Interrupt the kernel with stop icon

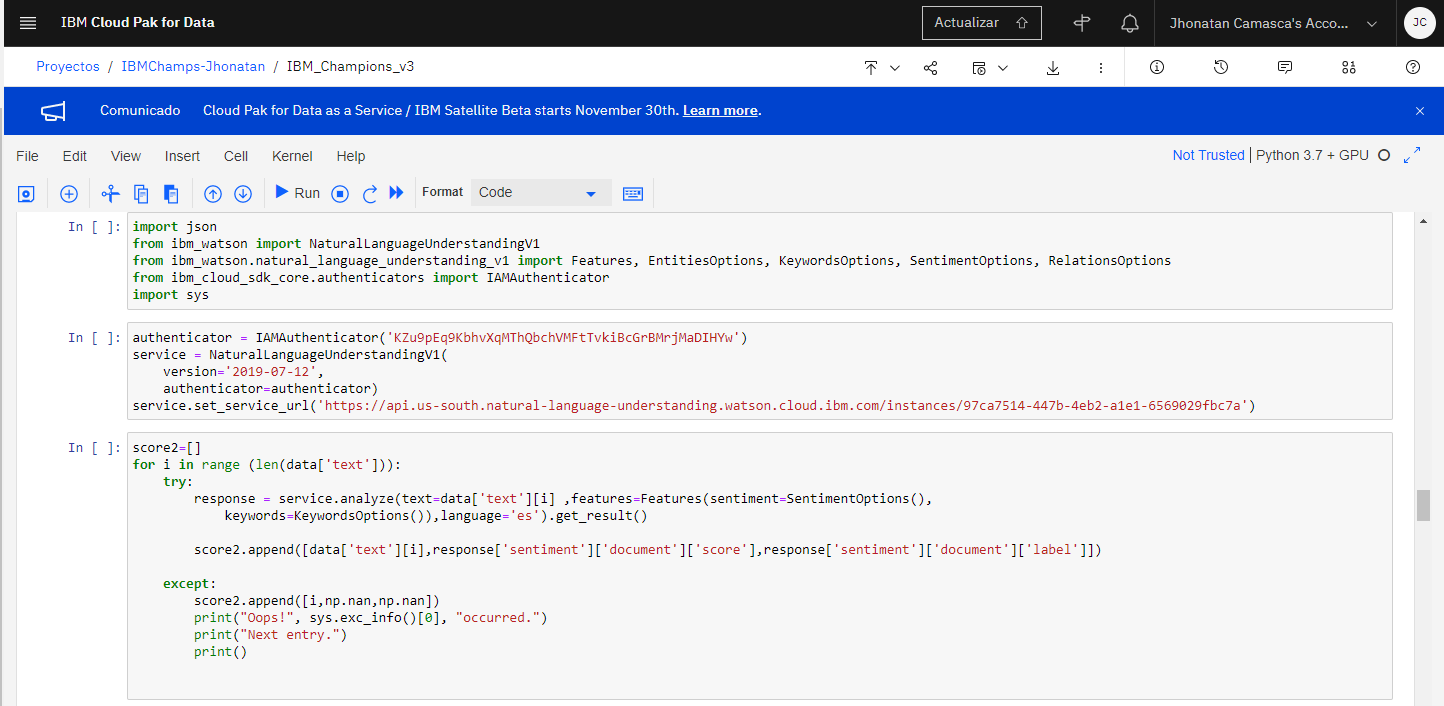pyautogui.click(x=340, y=193)
